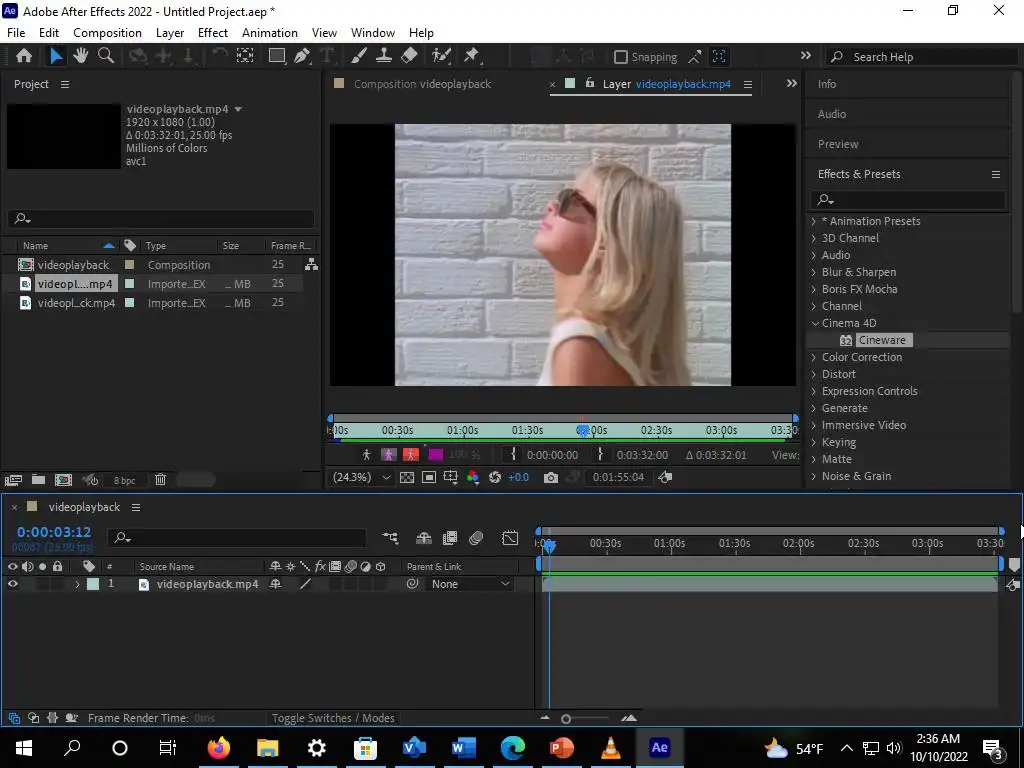Enable Motion Blur for timeline layers
The image size is (1024, 768).
[476, 538]
